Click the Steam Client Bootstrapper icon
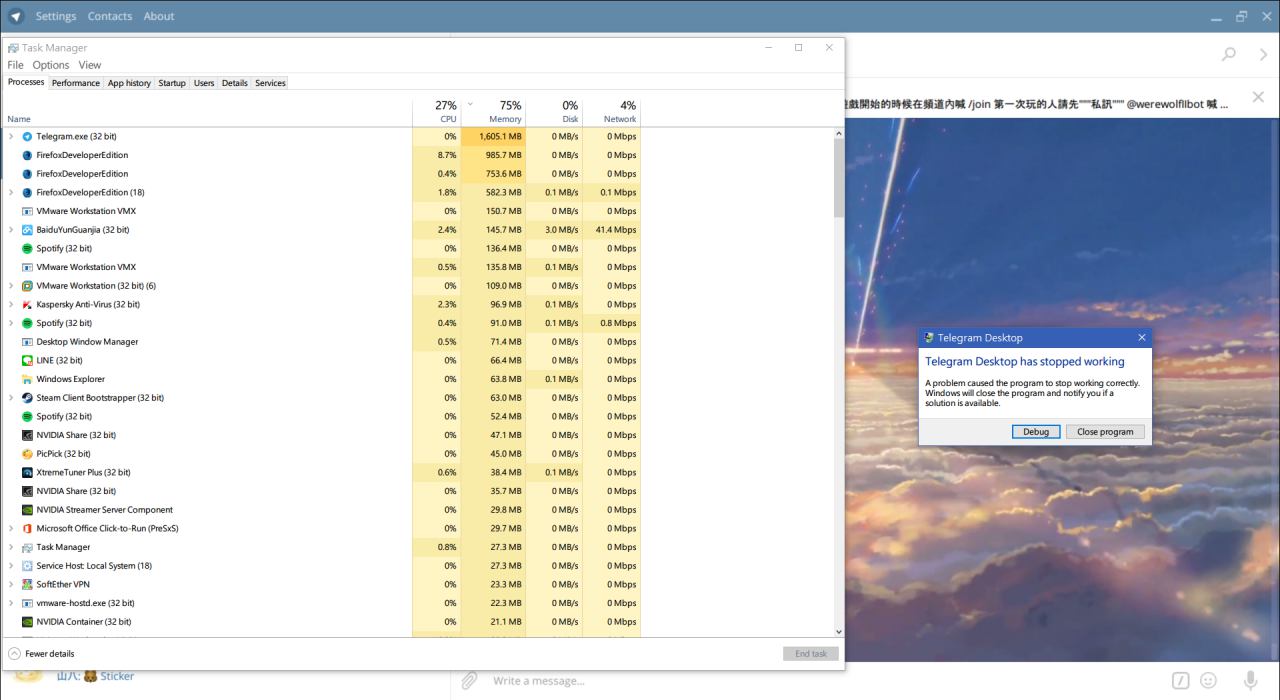This screenshot has height=700, width=1280. (x=27, y=398)
